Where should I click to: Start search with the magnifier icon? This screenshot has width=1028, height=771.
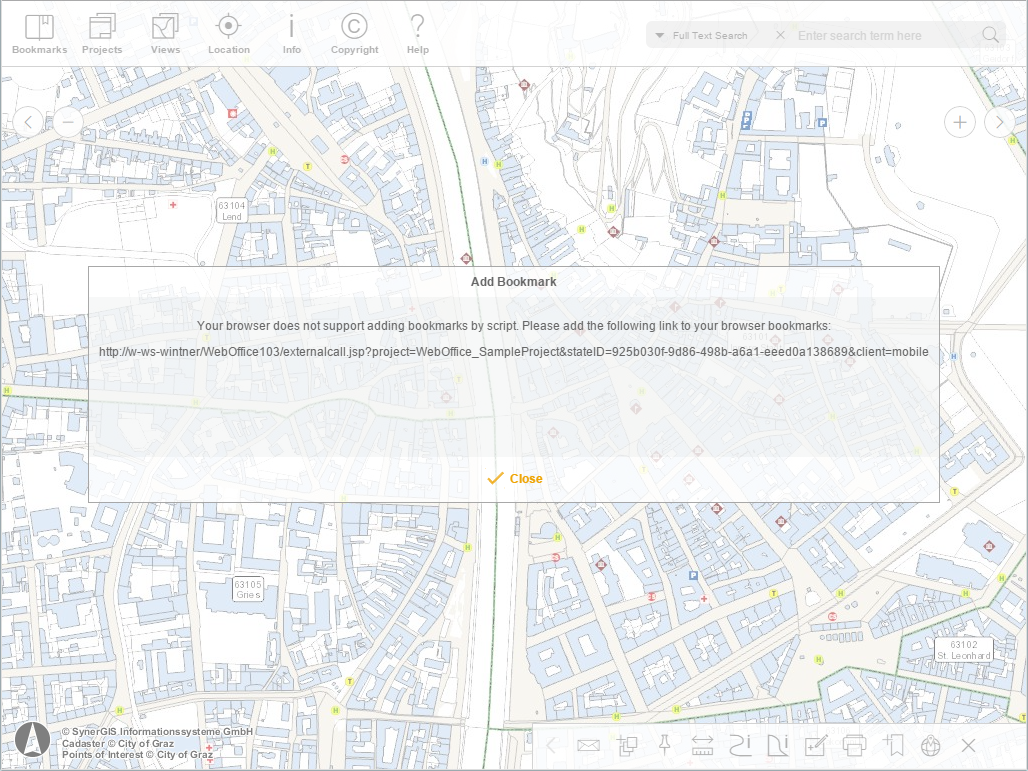click(x=990, y=35)
